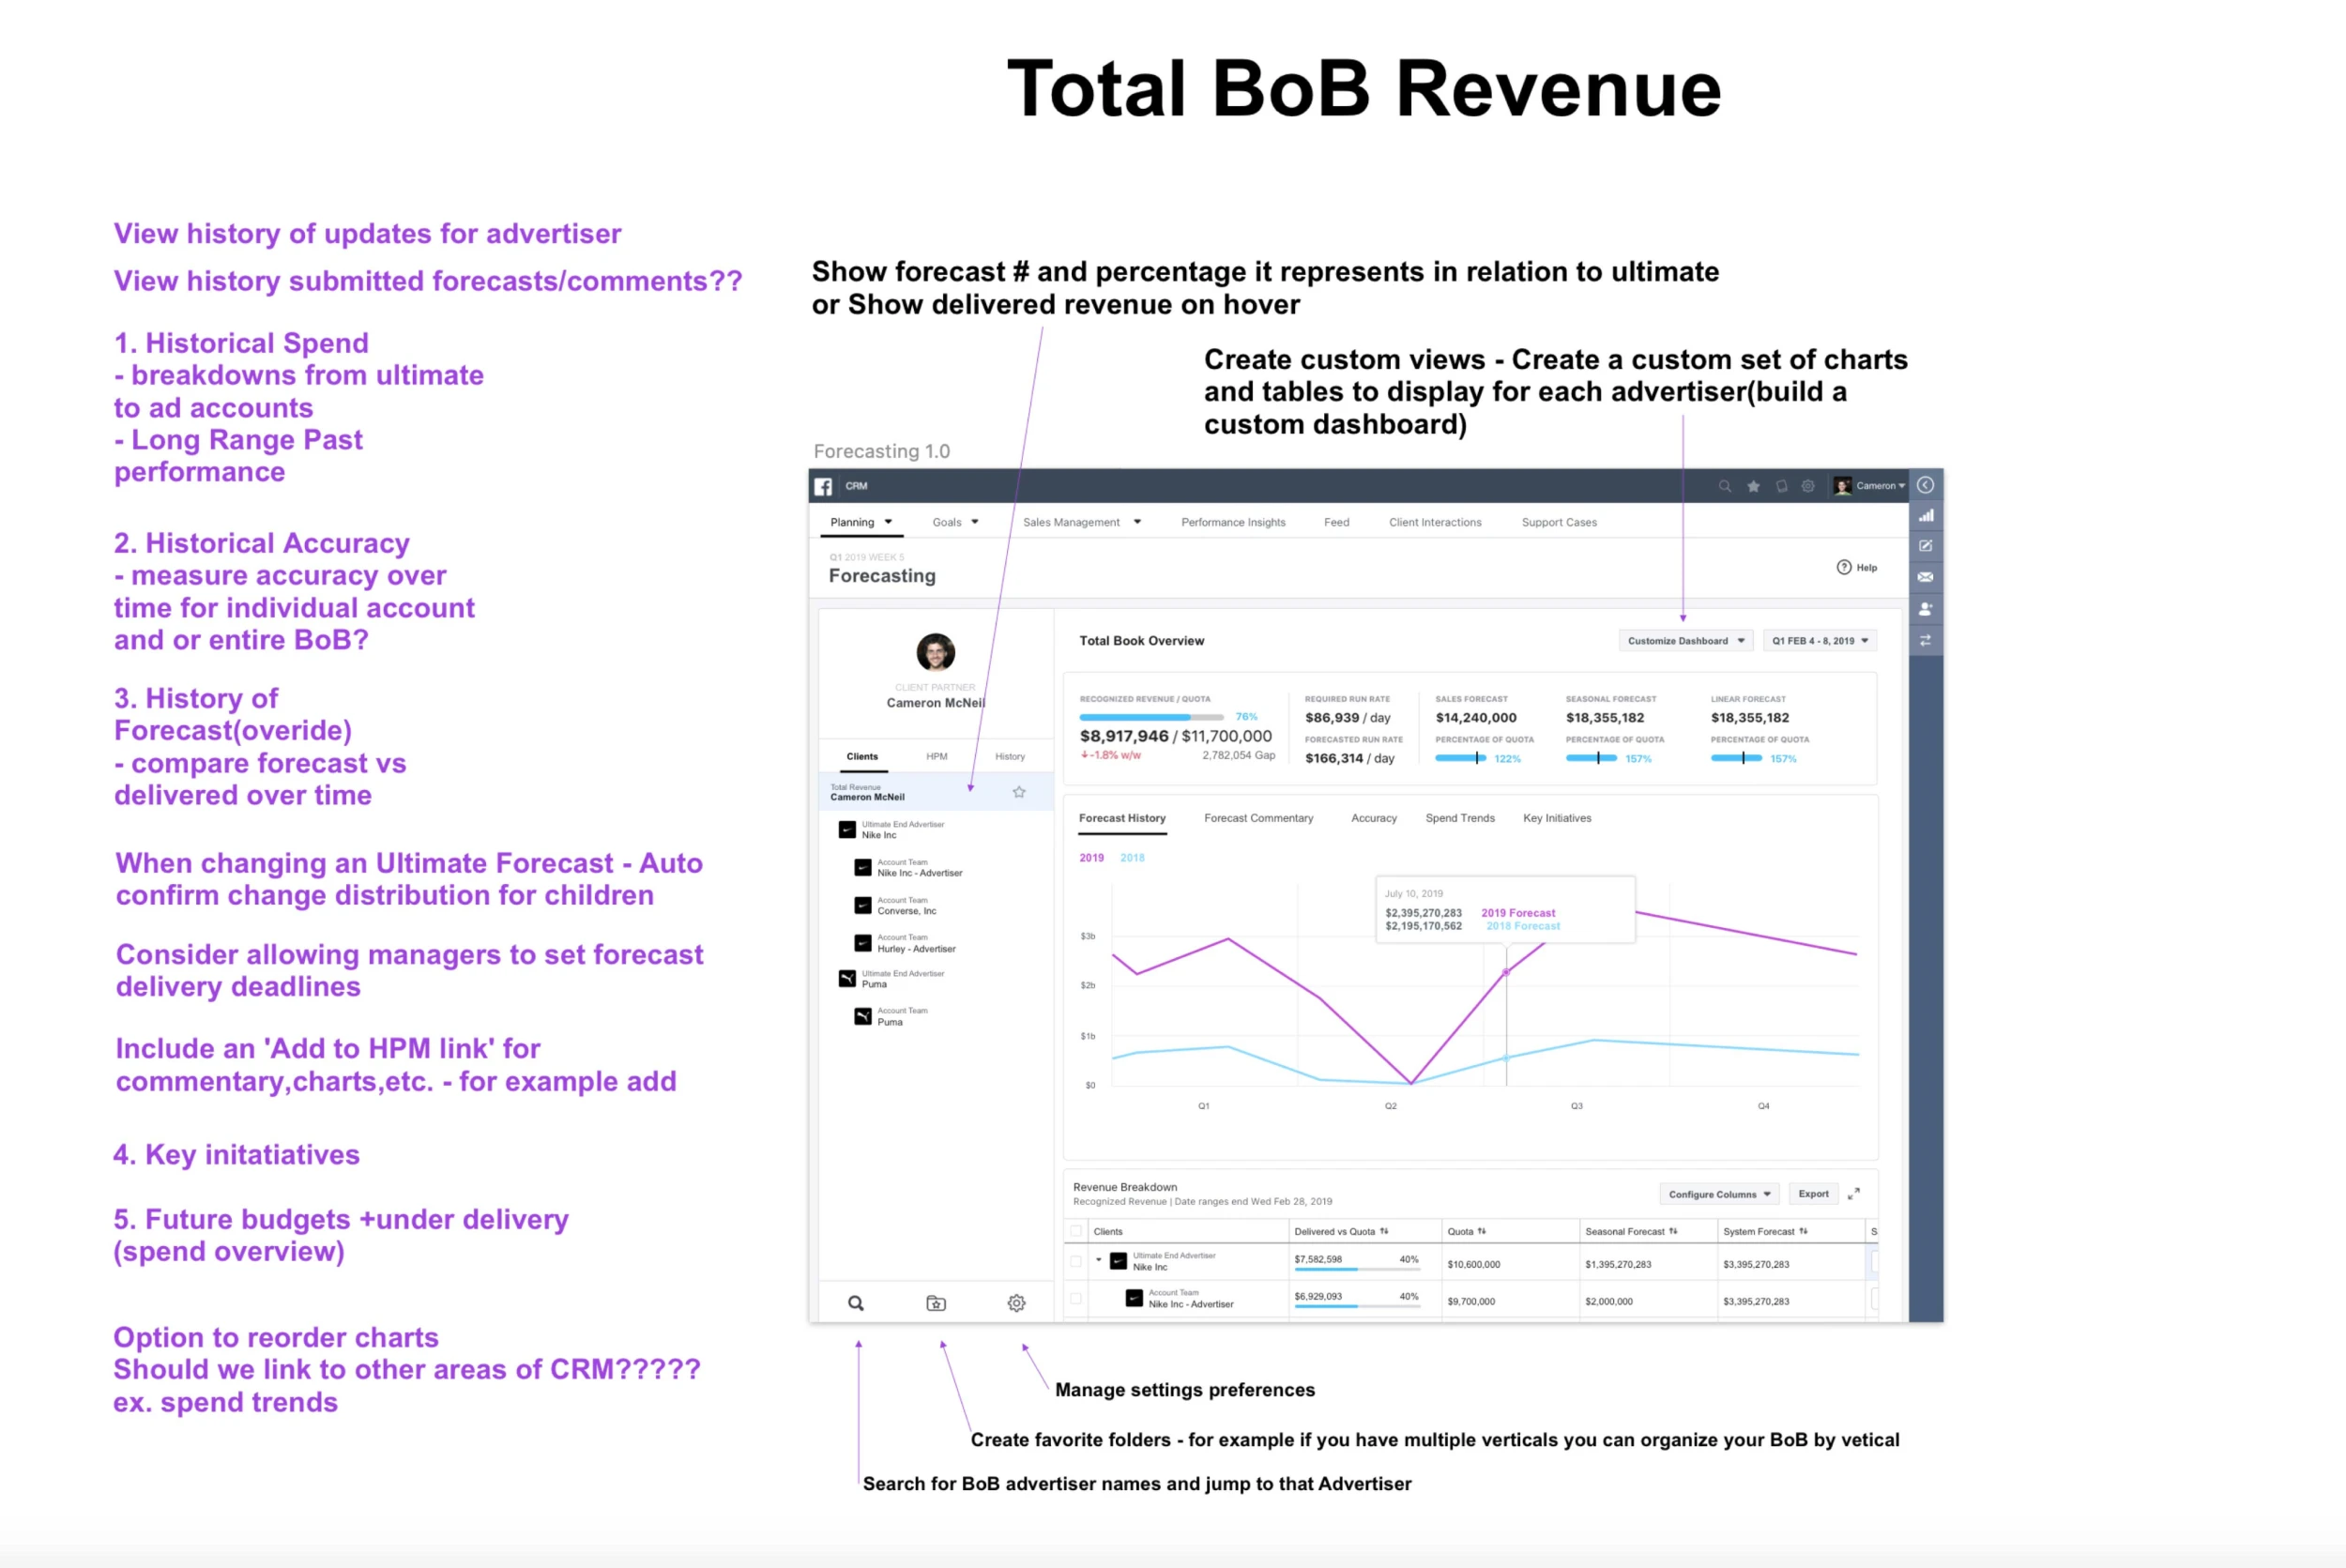
Task: Open the Q1 FEB 4 - 8, 2019 date dropdown
Action: (x=1819, y=641)
